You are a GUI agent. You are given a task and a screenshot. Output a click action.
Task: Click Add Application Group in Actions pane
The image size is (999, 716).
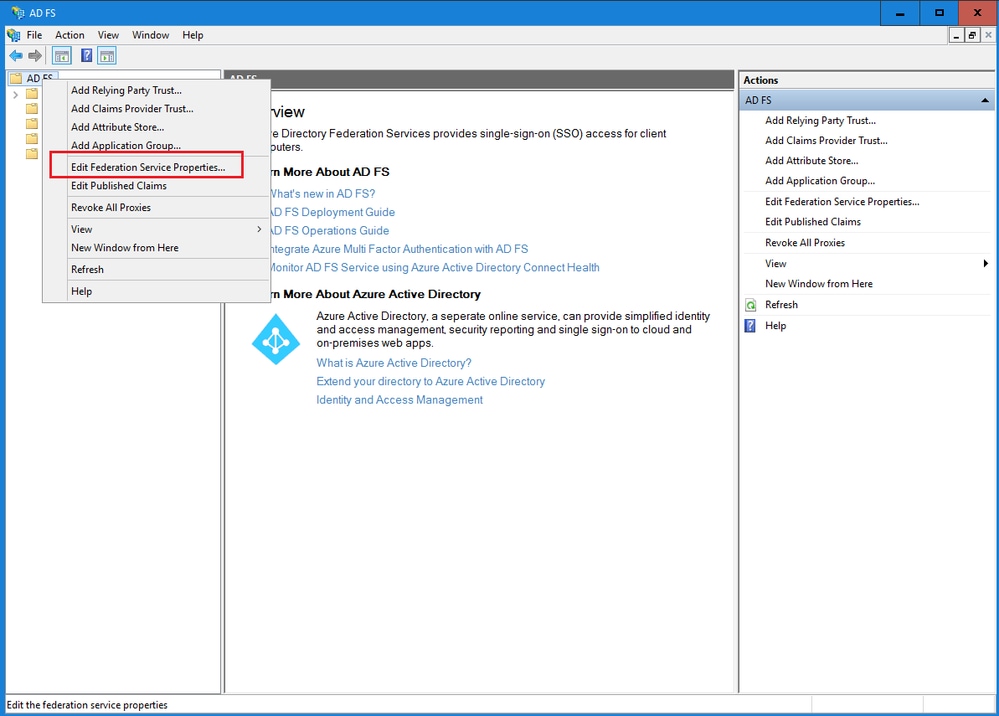click(x=820, y=181)
